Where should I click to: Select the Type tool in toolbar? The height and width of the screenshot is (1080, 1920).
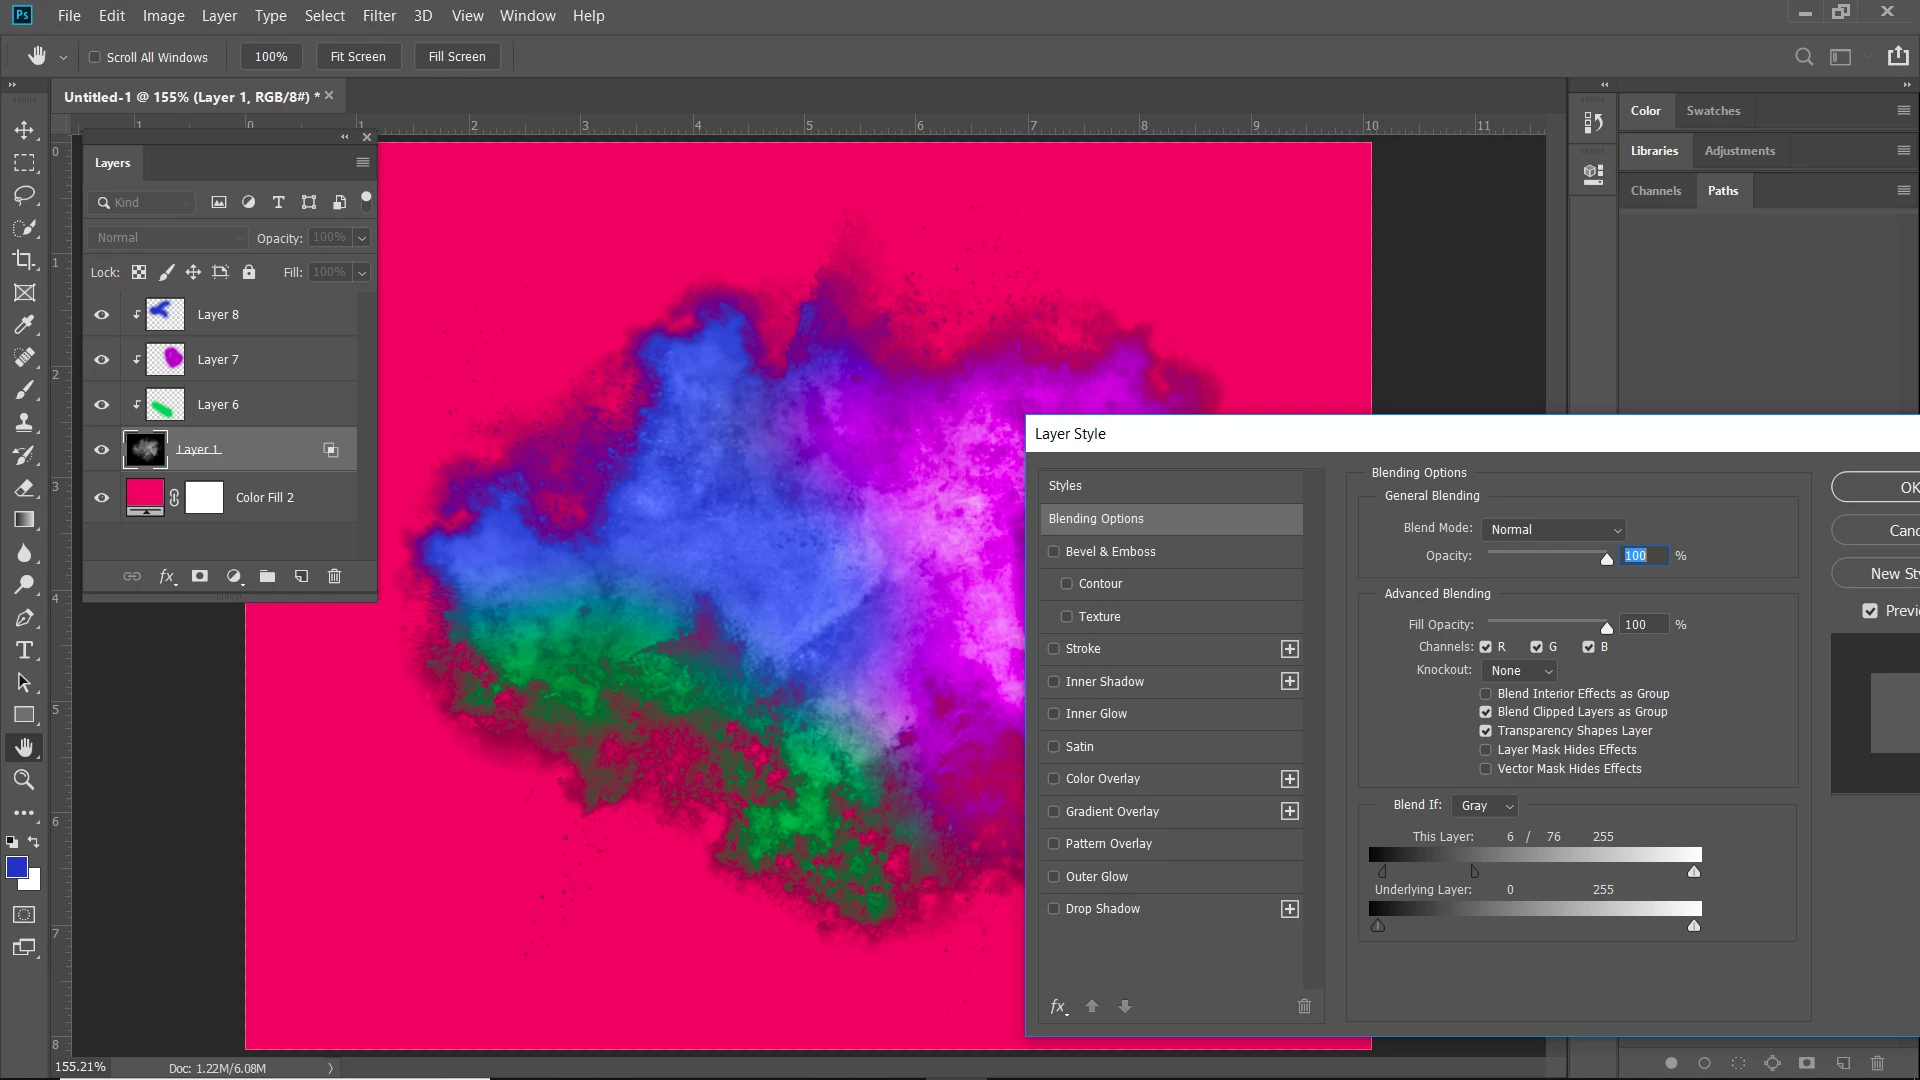[24, 651]
